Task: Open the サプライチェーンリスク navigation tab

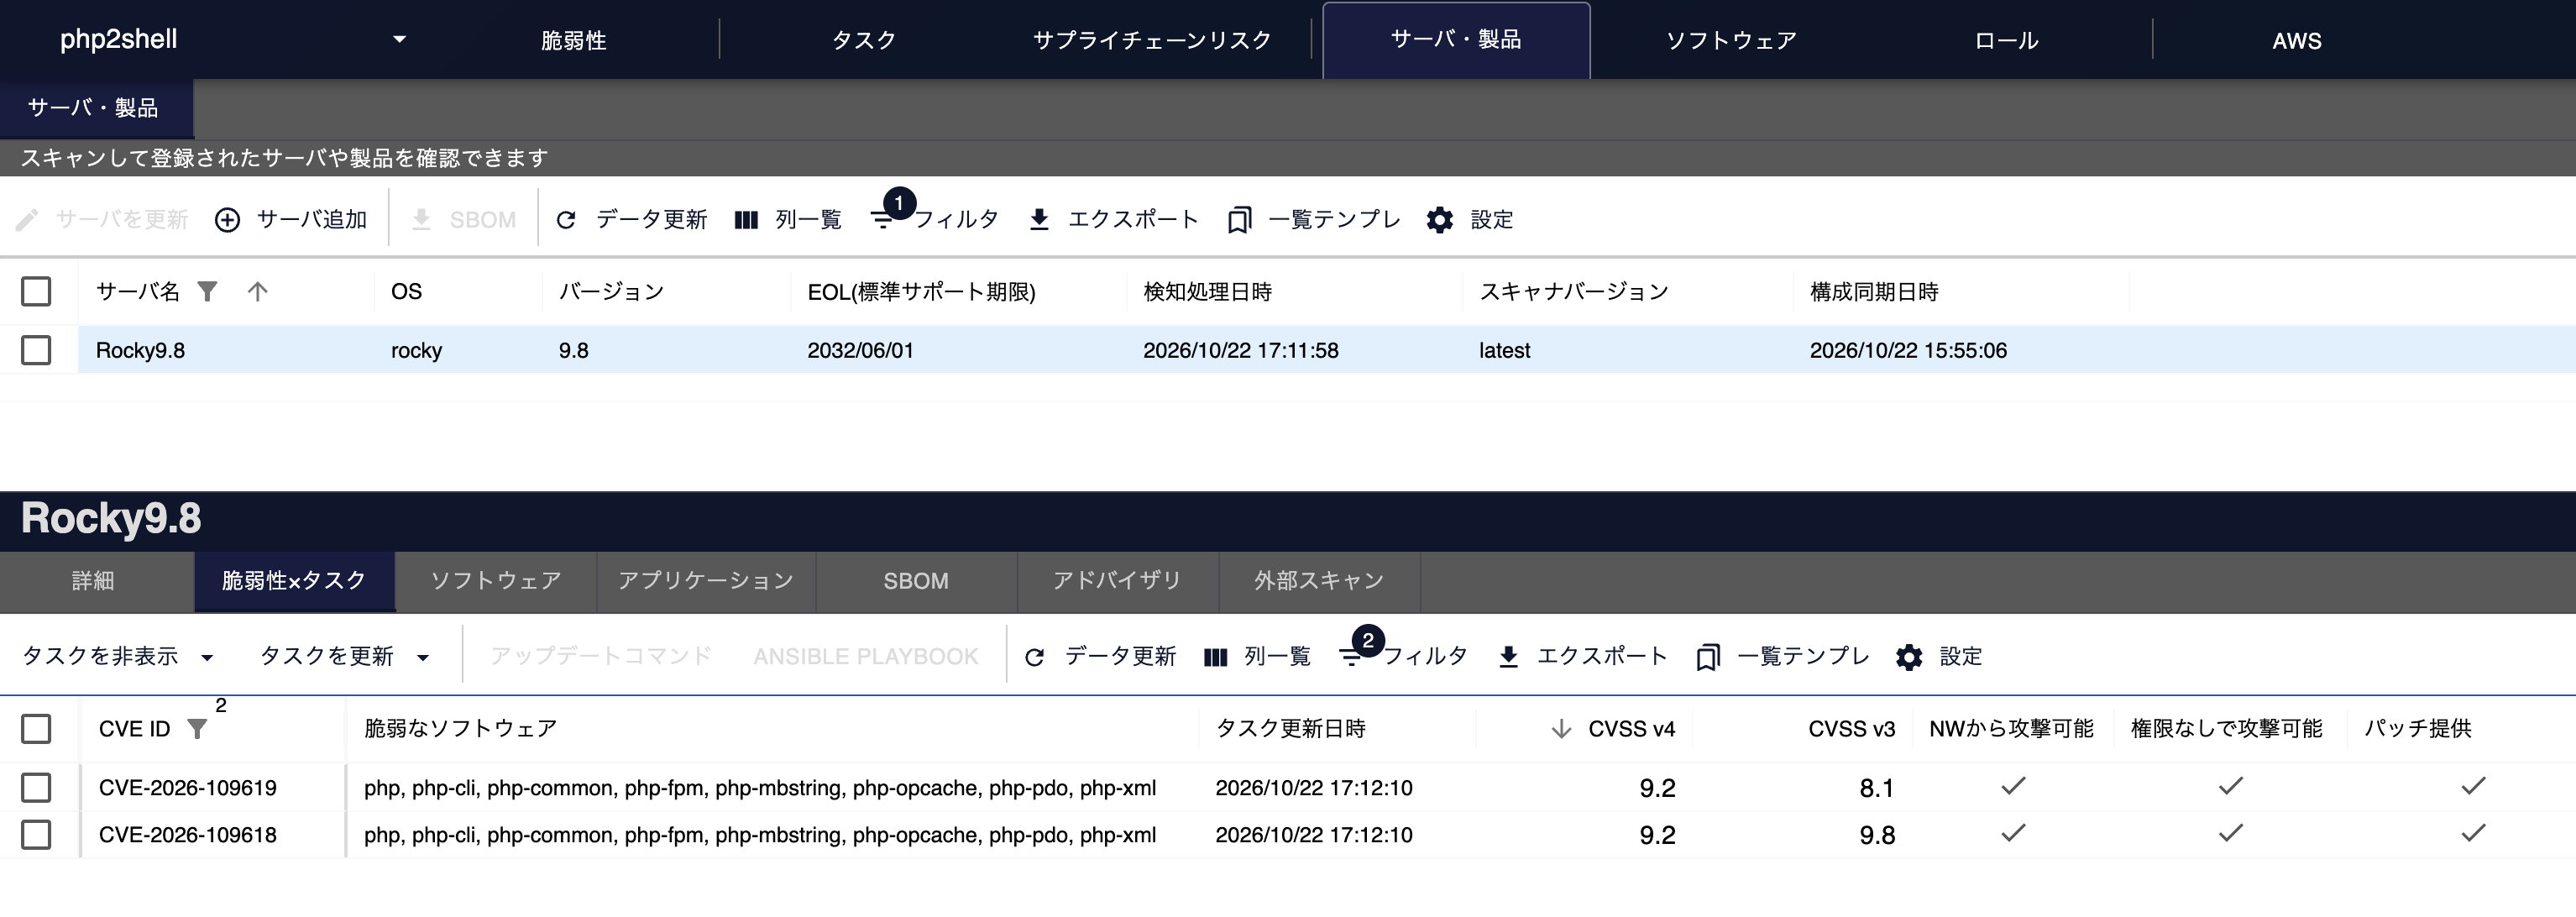Action: [x=1152, y=40]
